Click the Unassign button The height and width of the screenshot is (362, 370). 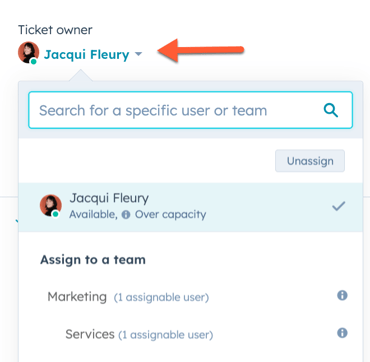click(310, 161)
